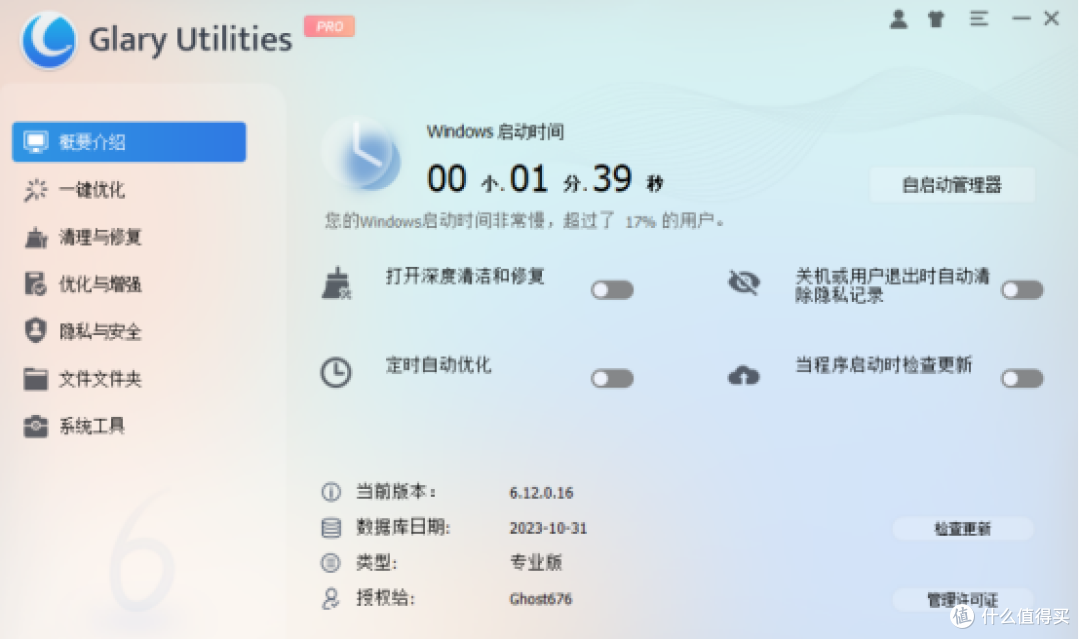The width and height of the screenshot is (1080, 639).
Task: Close the Glary Utilities window
Action: [1051, 19]
